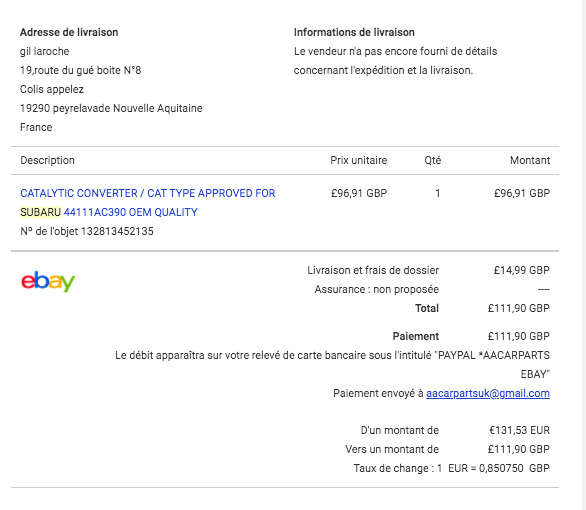The image size is (586, 510).
Task: Click the Total amount £111,90 GBP
Action: click(x=519, y=308)
